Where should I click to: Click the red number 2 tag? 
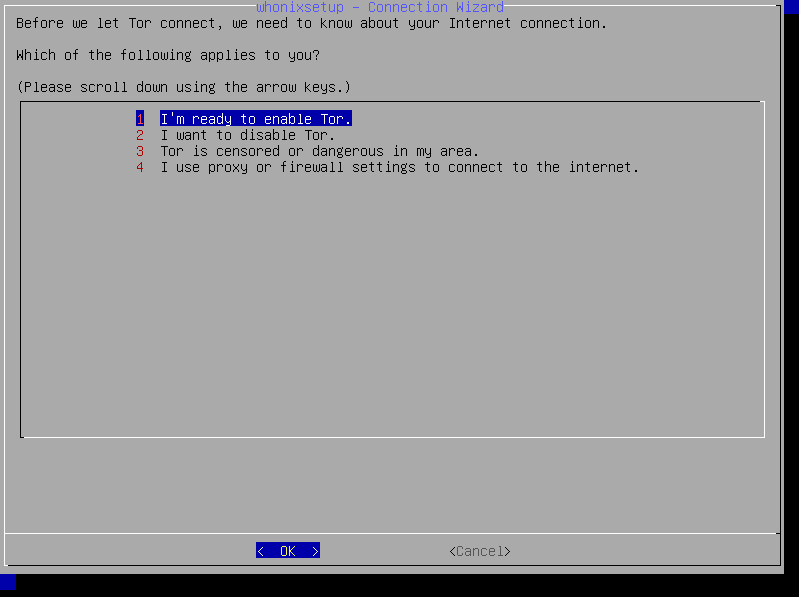(x=140, y=135)
